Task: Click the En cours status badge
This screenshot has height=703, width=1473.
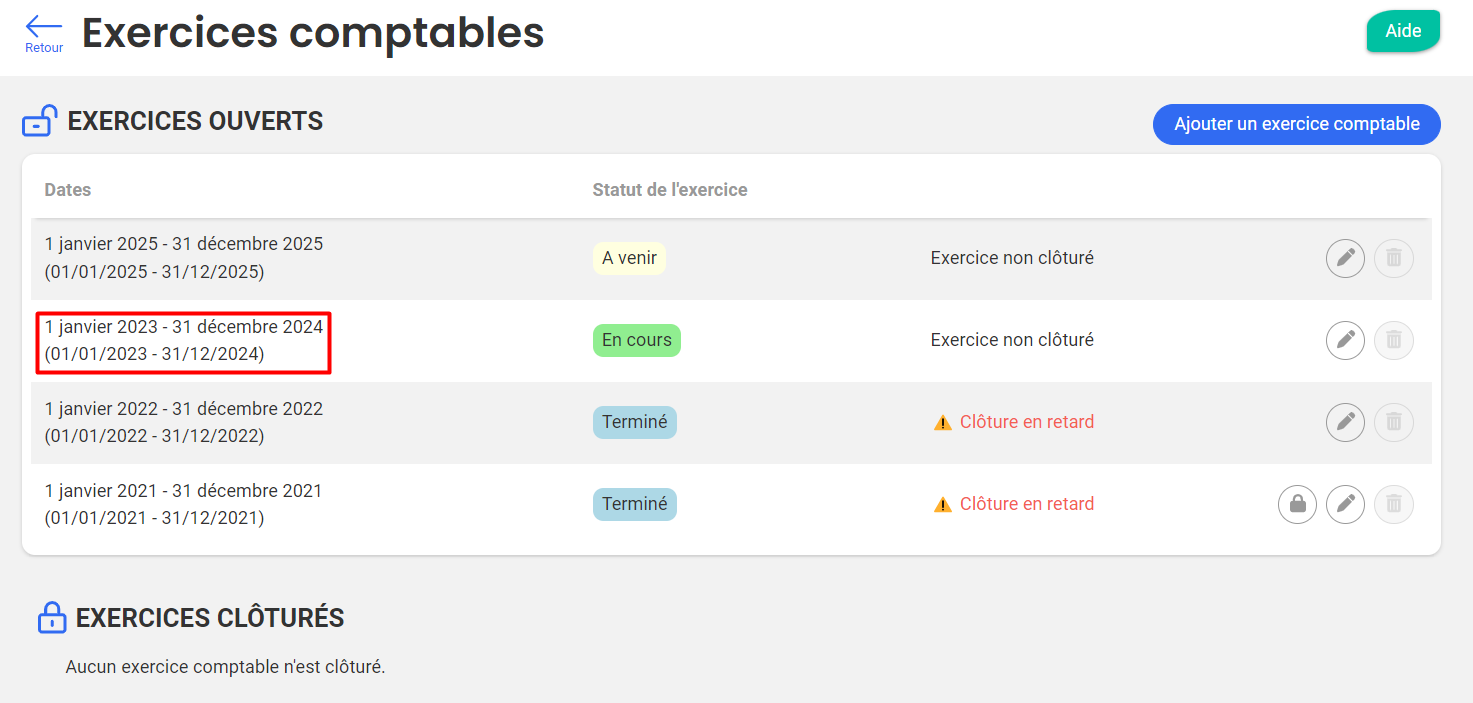Action: pyautogui.click(x=636, y=340)
